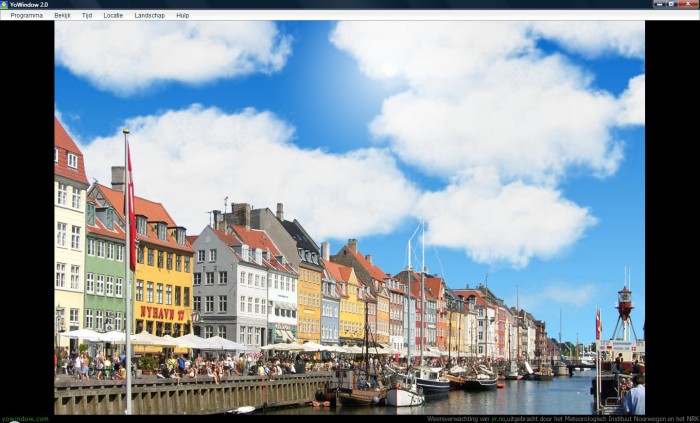The height and width of the screenshot is (423, 700).
Task: Follow the yr.no link in the forecast credit
Action: point(498,419)
